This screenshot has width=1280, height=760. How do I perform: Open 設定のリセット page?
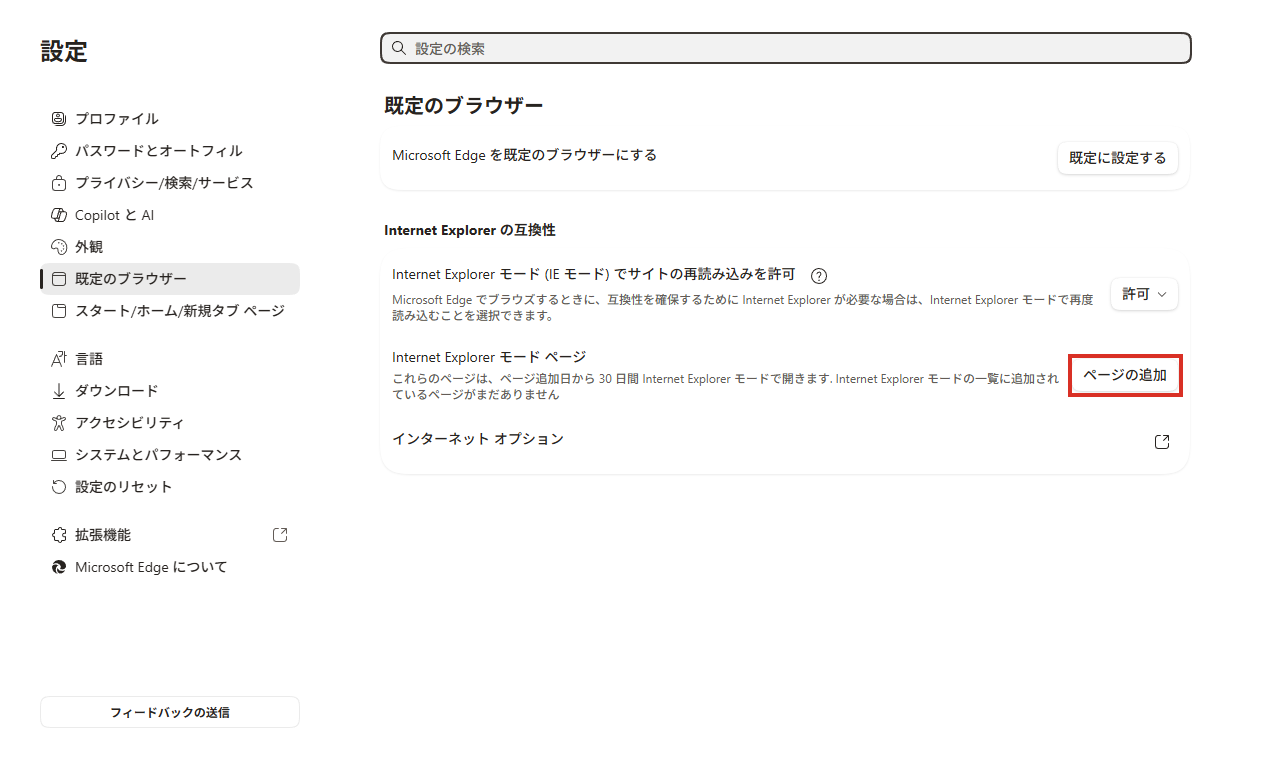tap(170, 487)
